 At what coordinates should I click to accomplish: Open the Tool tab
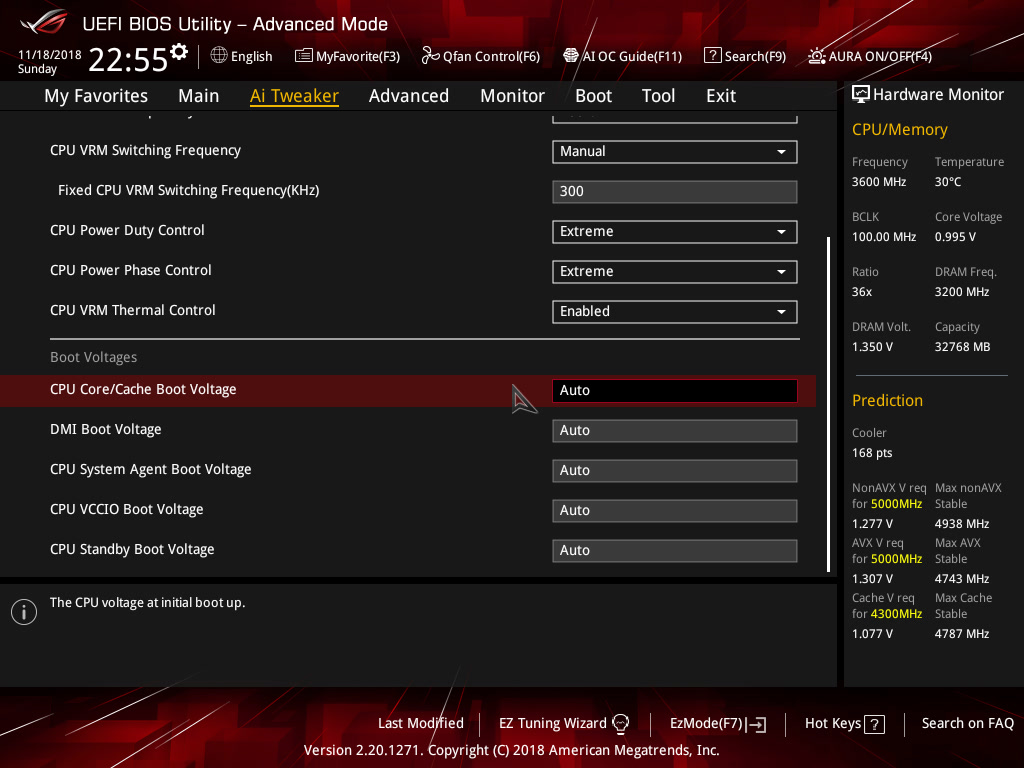click(x=658, y=96)
